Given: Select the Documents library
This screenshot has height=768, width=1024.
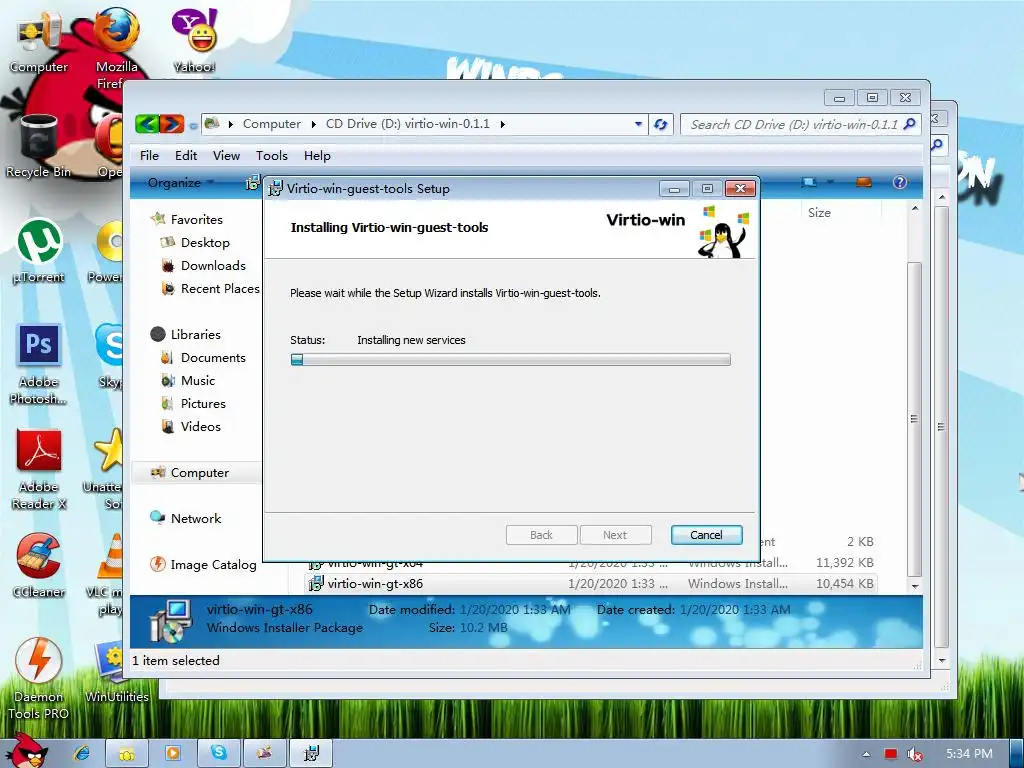Looking at the screenshot, I should tap(213, 357).
